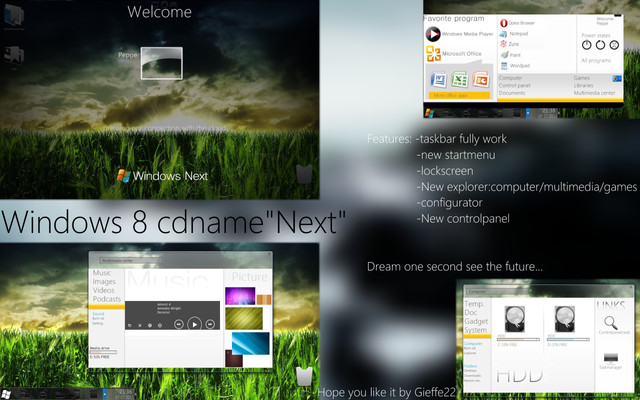Click the Sound link in Multimedia center
The height and width of the screenshot is (400, 640).
pyautogui.click(x=98, y=314)
